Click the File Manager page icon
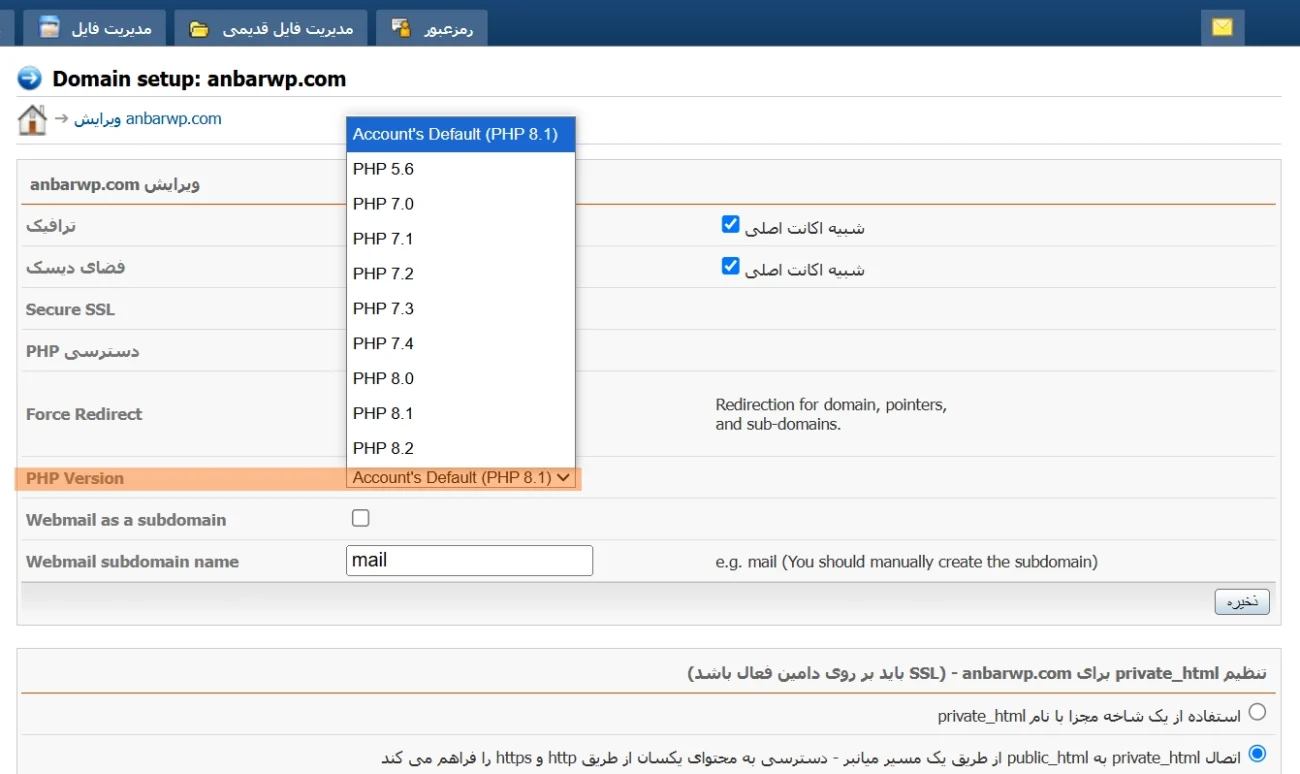Screen dimensions: 1300x774 coord(49,28)
